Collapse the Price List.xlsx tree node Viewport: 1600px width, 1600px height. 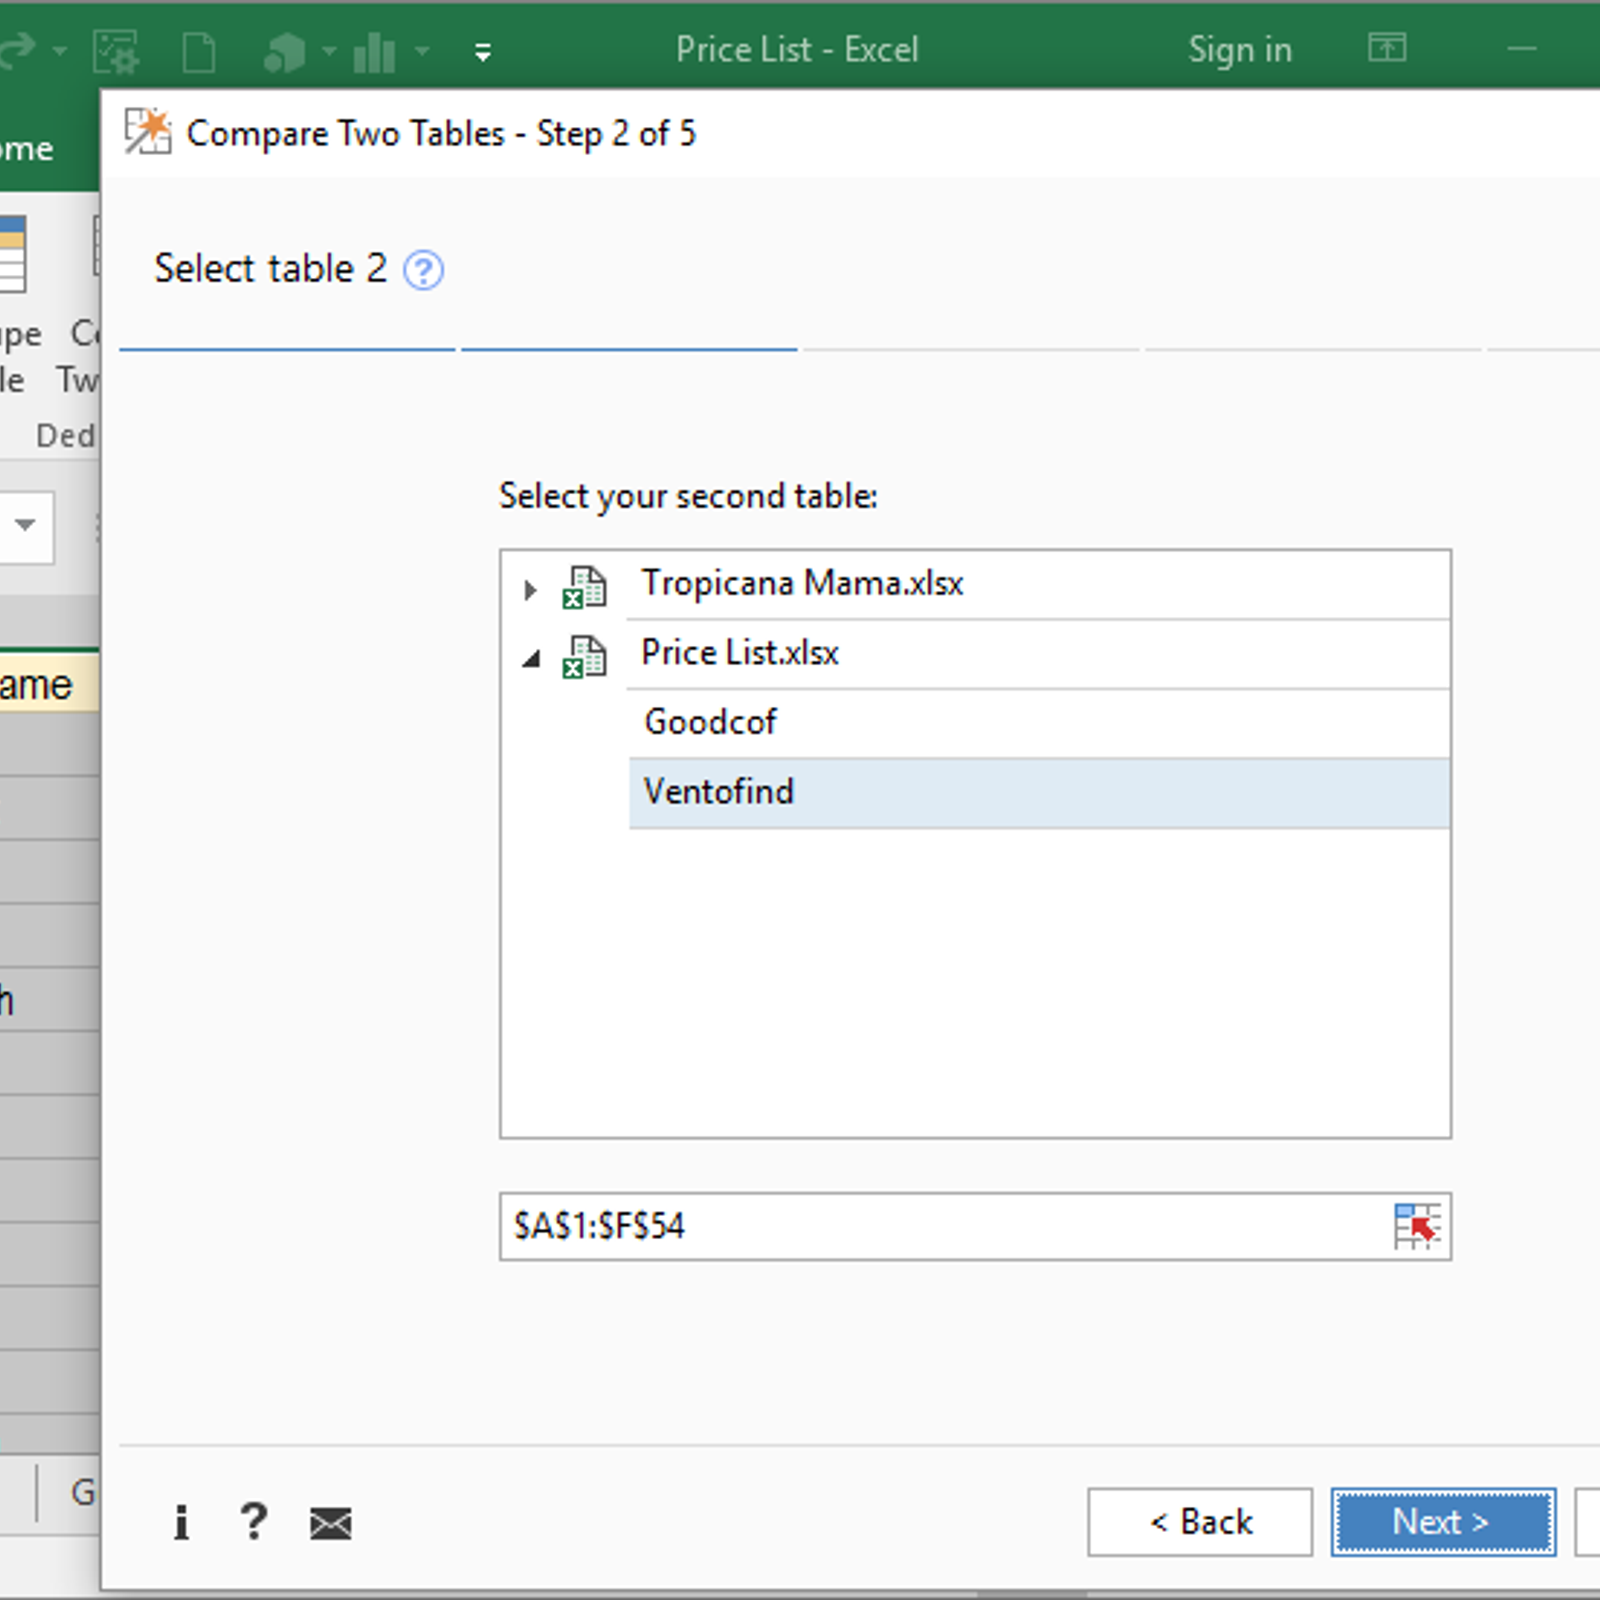pos(532,658)
